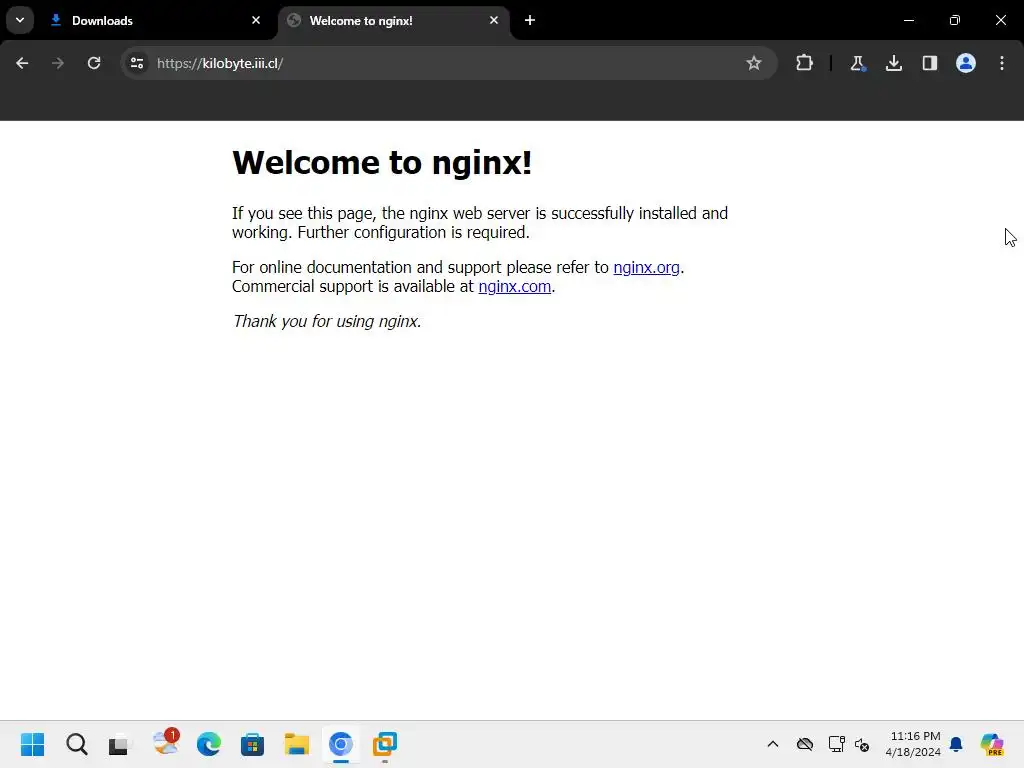This screenshot has width=1024, height=768.
Task: Open the Chrome three-dot menu
Action: pyautogui.click(x=1002, y=63)
